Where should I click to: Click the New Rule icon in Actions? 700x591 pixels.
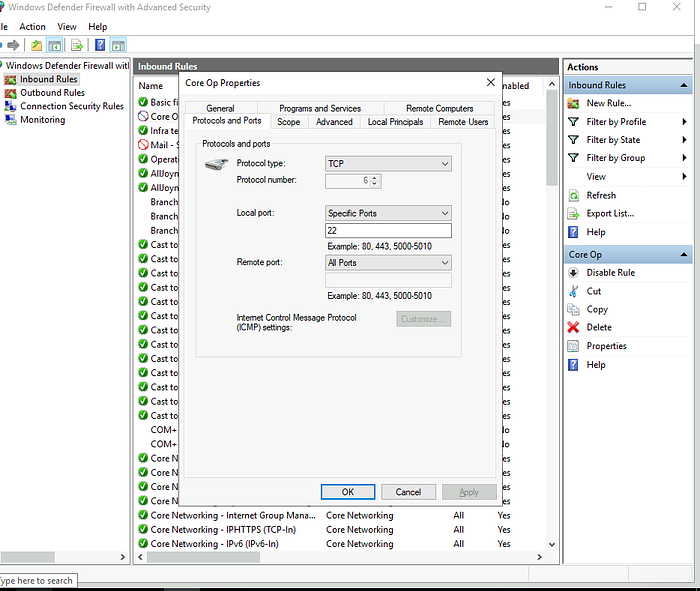pos(573,104)
